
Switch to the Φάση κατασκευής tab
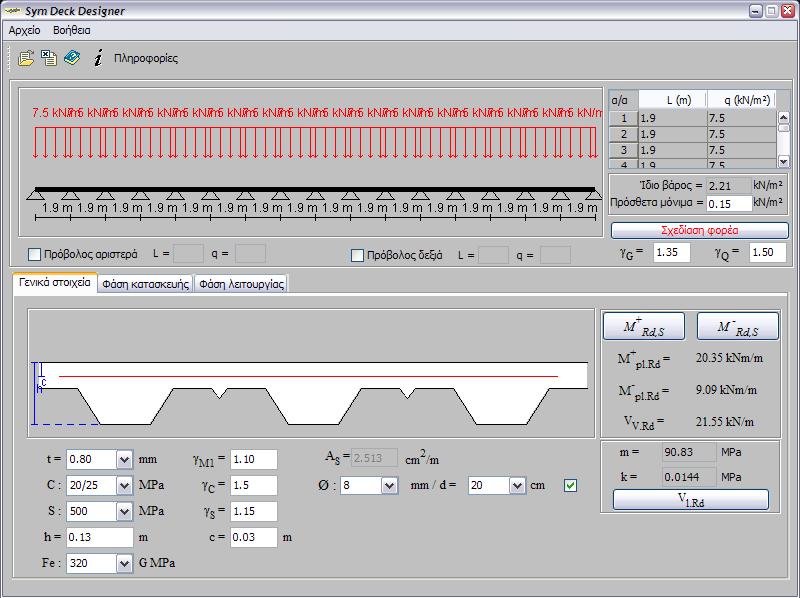pos(145,284)
